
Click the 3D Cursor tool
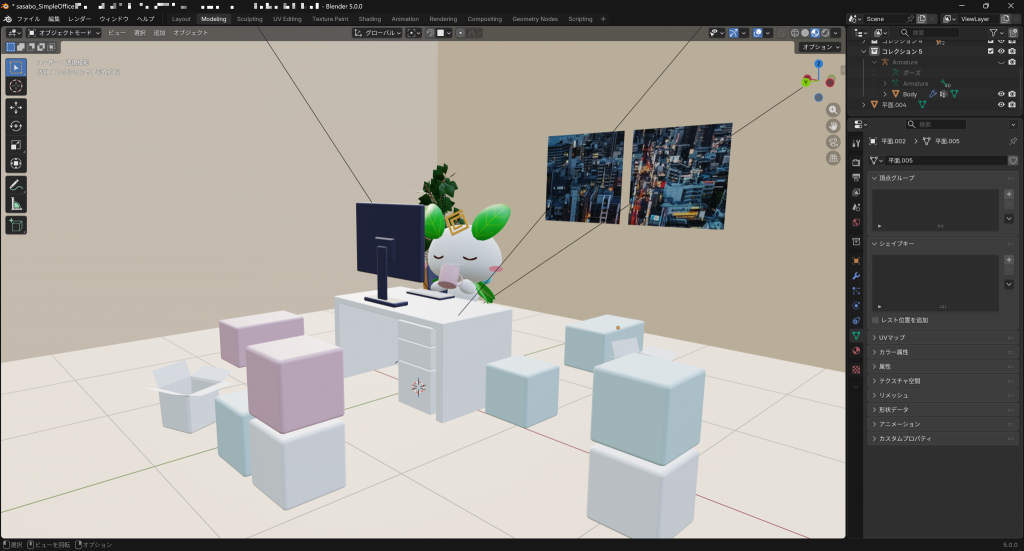click(x=16, y=86)
